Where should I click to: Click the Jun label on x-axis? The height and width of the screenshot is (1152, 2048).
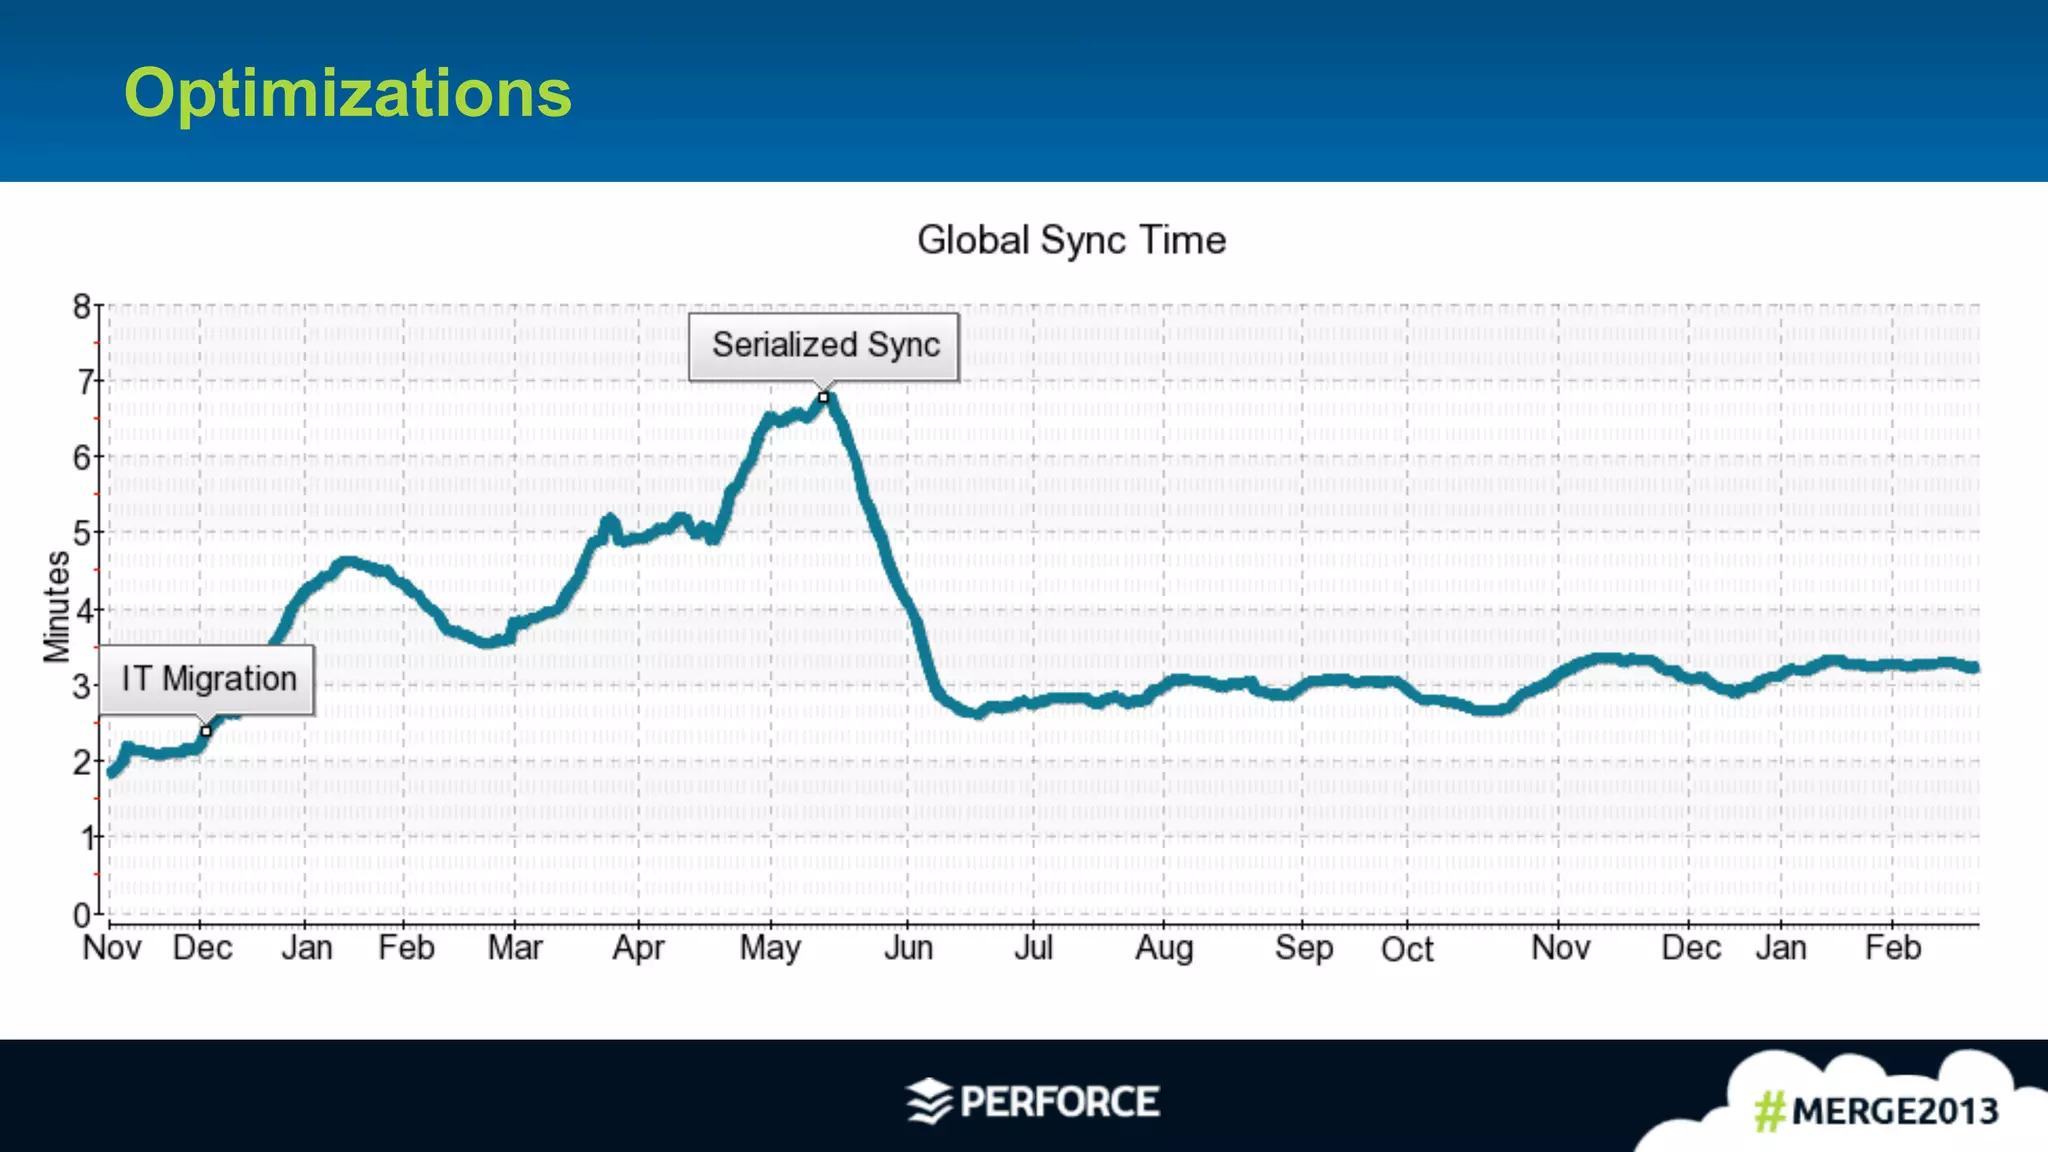[907, 948]
